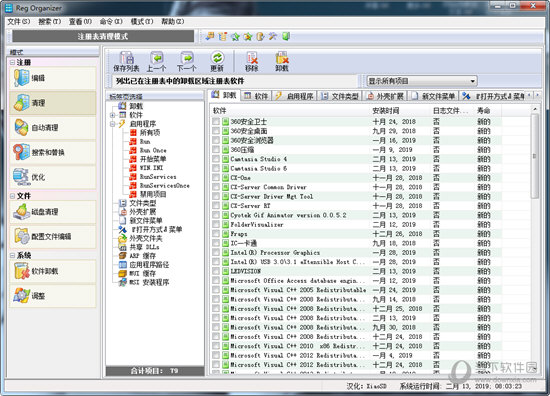This screenshot has height=396, width=550.
Task: Open the 模式 menu
Action: [142, 22]
